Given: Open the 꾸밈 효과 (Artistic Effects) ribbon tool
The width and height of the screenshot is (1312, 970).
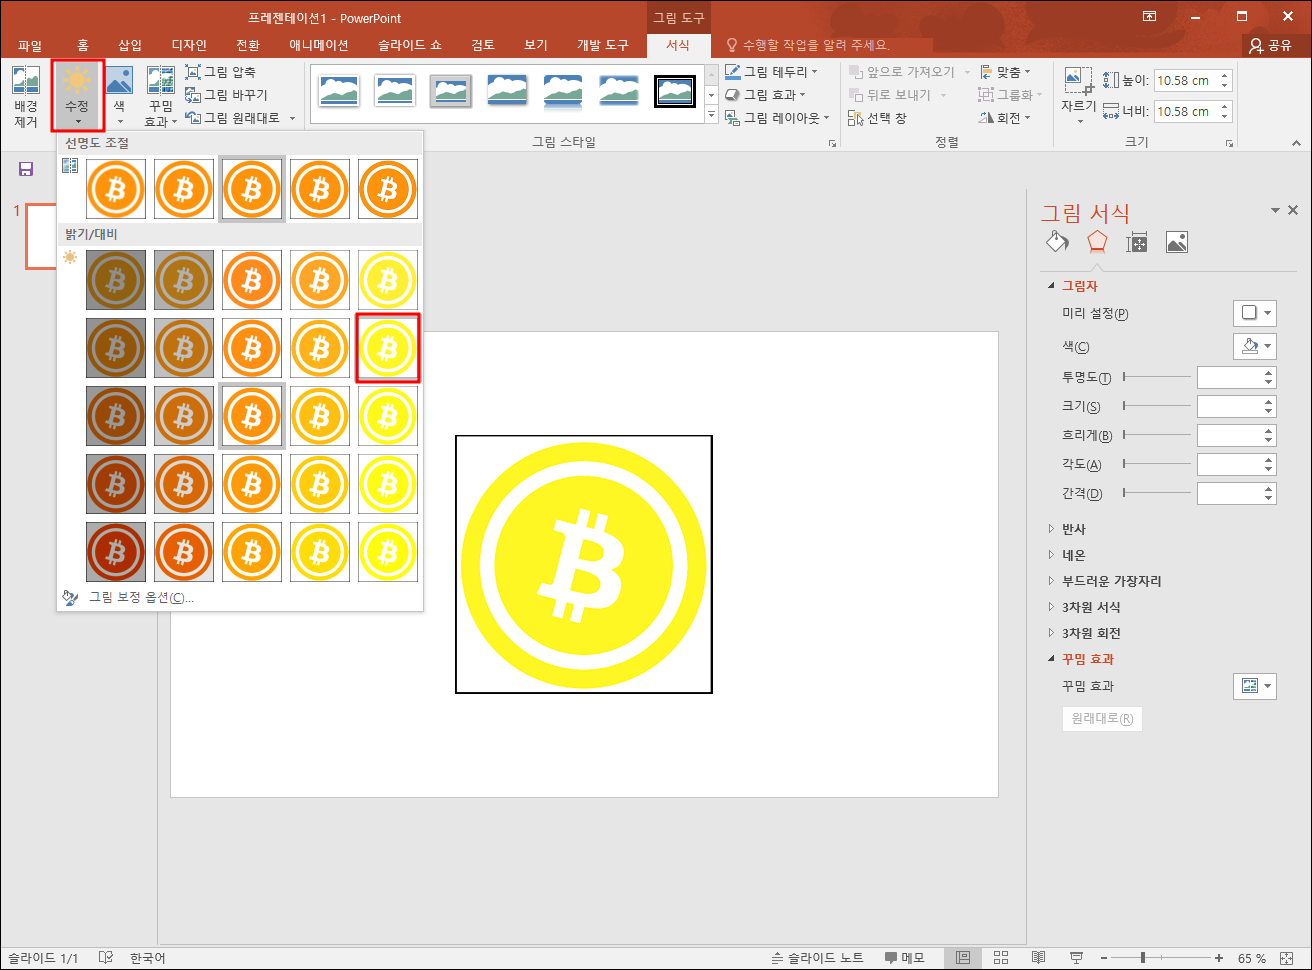Looking at the screenshot, I should click(x=160, y=95).
